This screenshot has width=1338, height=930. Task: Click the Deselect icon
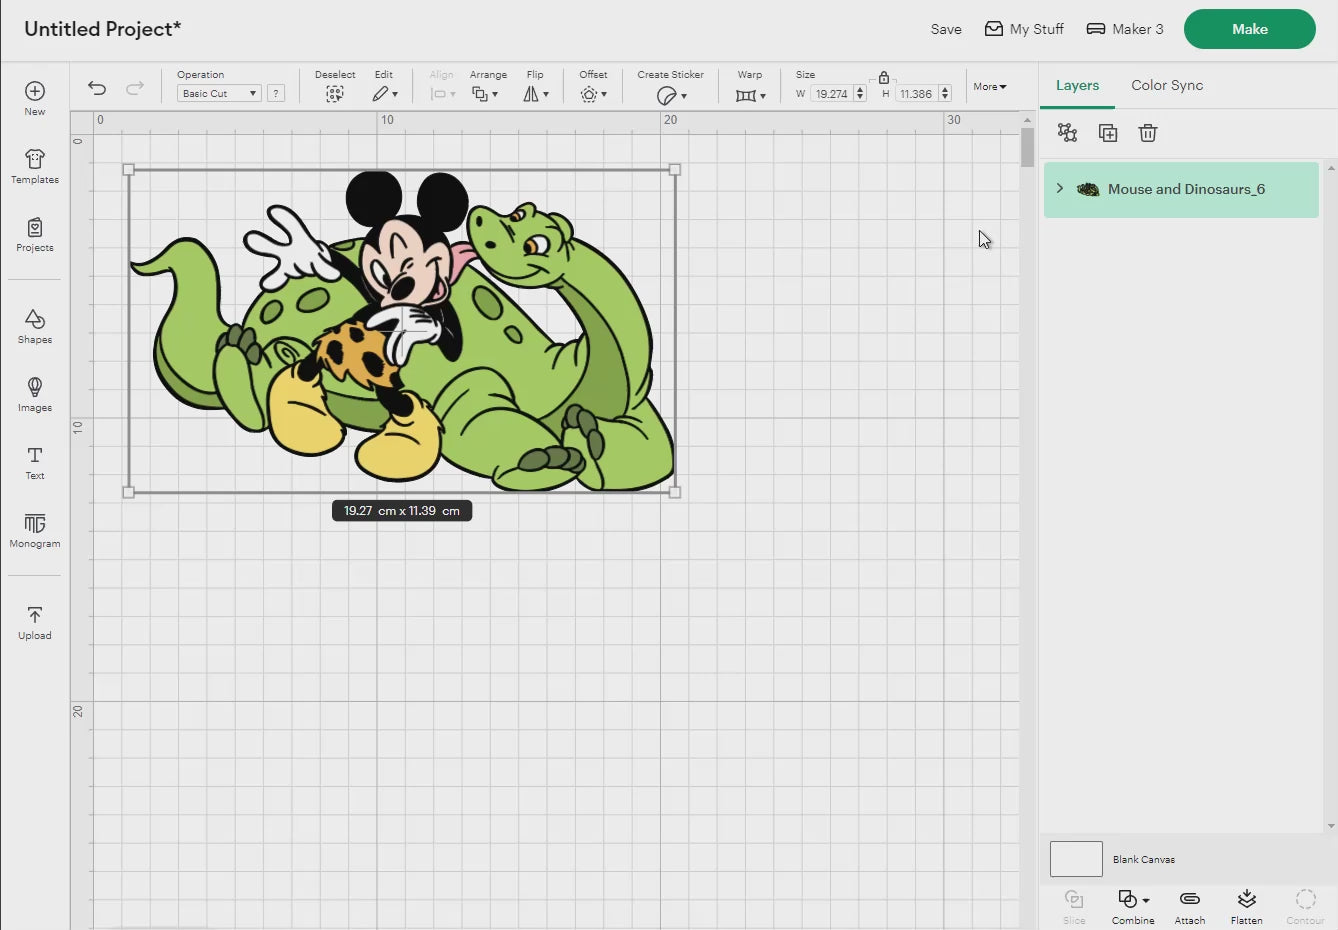point(335,94)
